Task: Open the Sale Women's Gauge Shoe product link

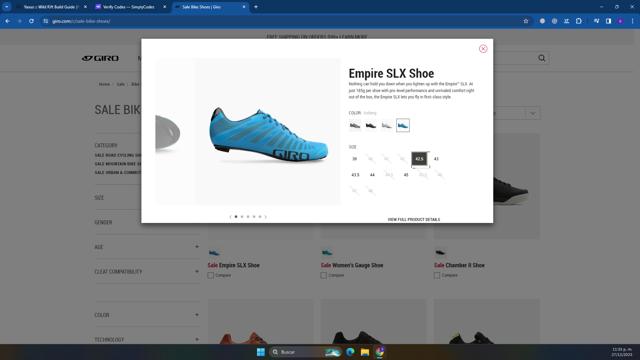Action: [x=352, y=265]
